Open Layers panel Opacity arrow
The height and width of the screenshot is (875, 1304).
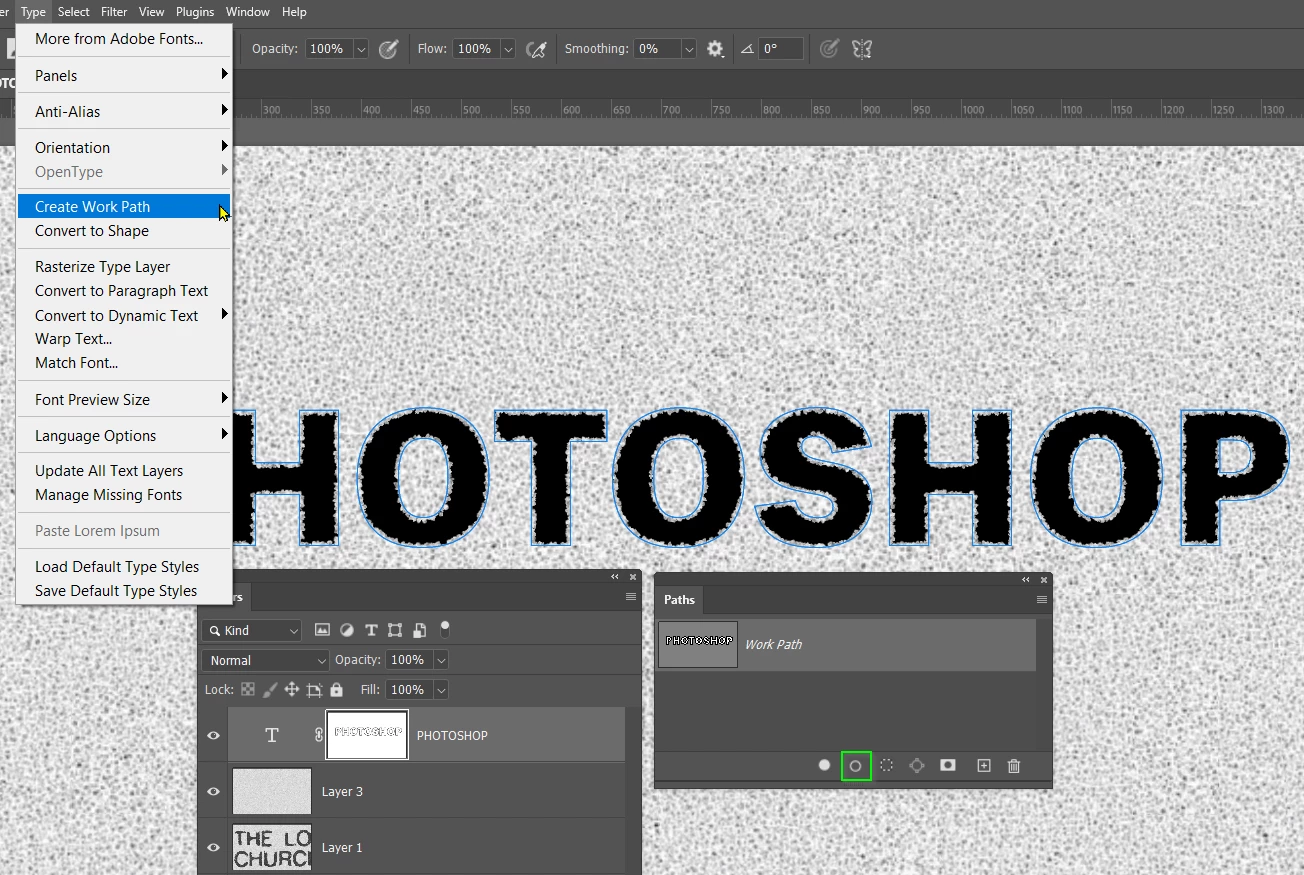441,660
